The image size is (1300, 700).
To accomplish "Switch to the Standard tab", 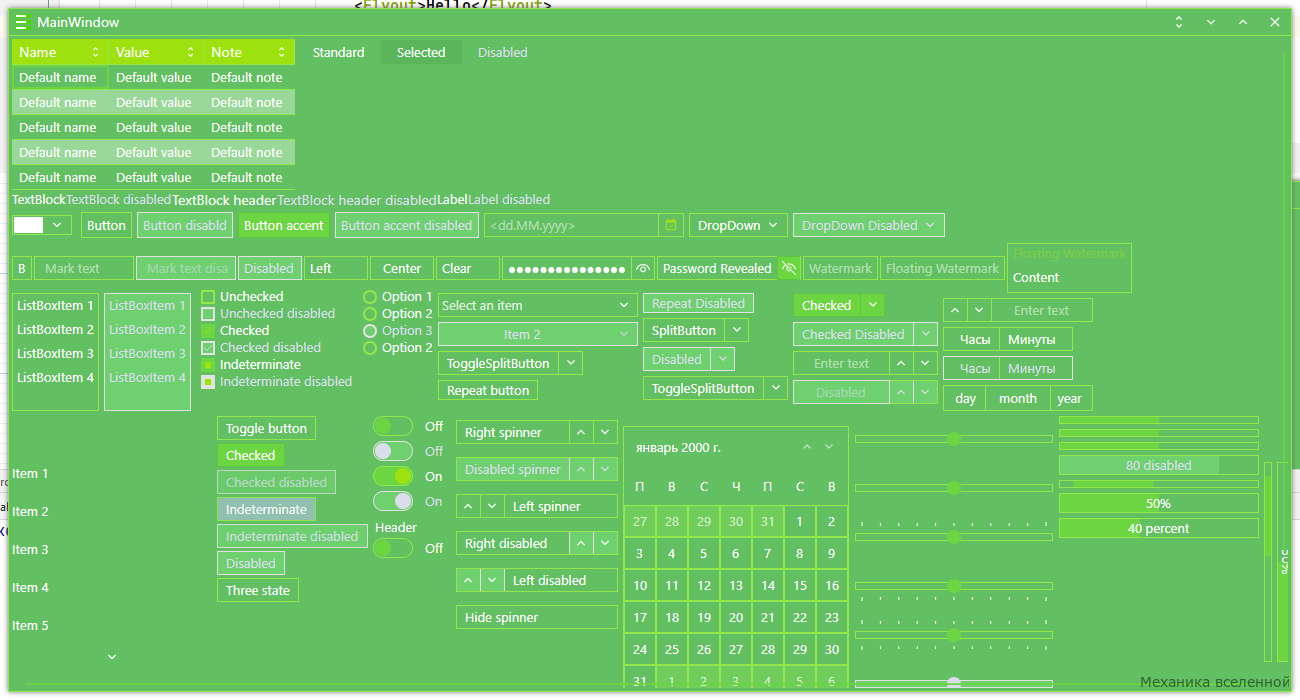I will (x=338, y=52).
